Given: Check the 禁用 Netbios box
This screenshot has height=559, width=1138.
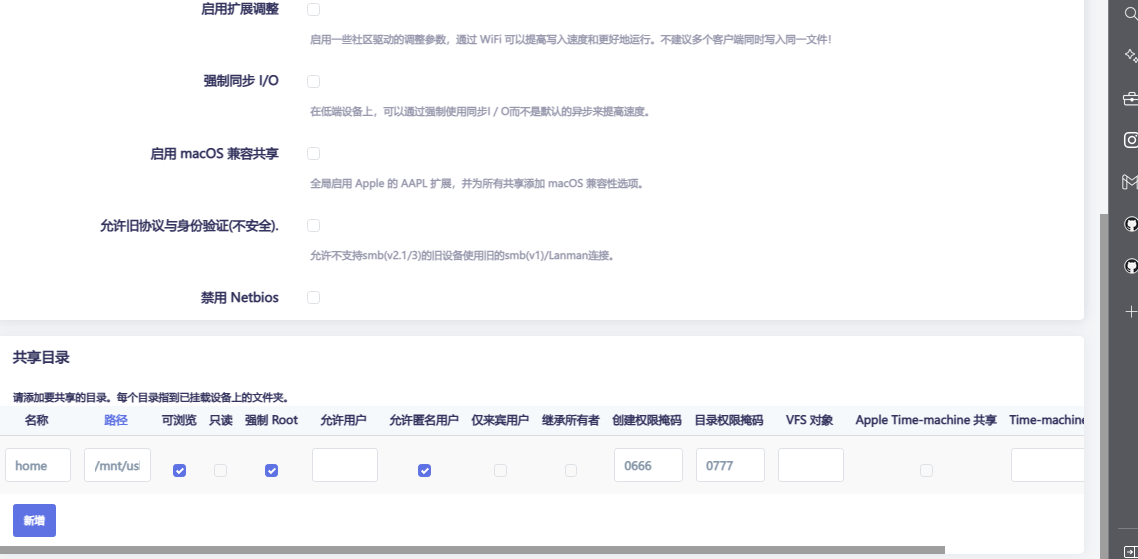Looking at the screenshot, I should 313,297.
